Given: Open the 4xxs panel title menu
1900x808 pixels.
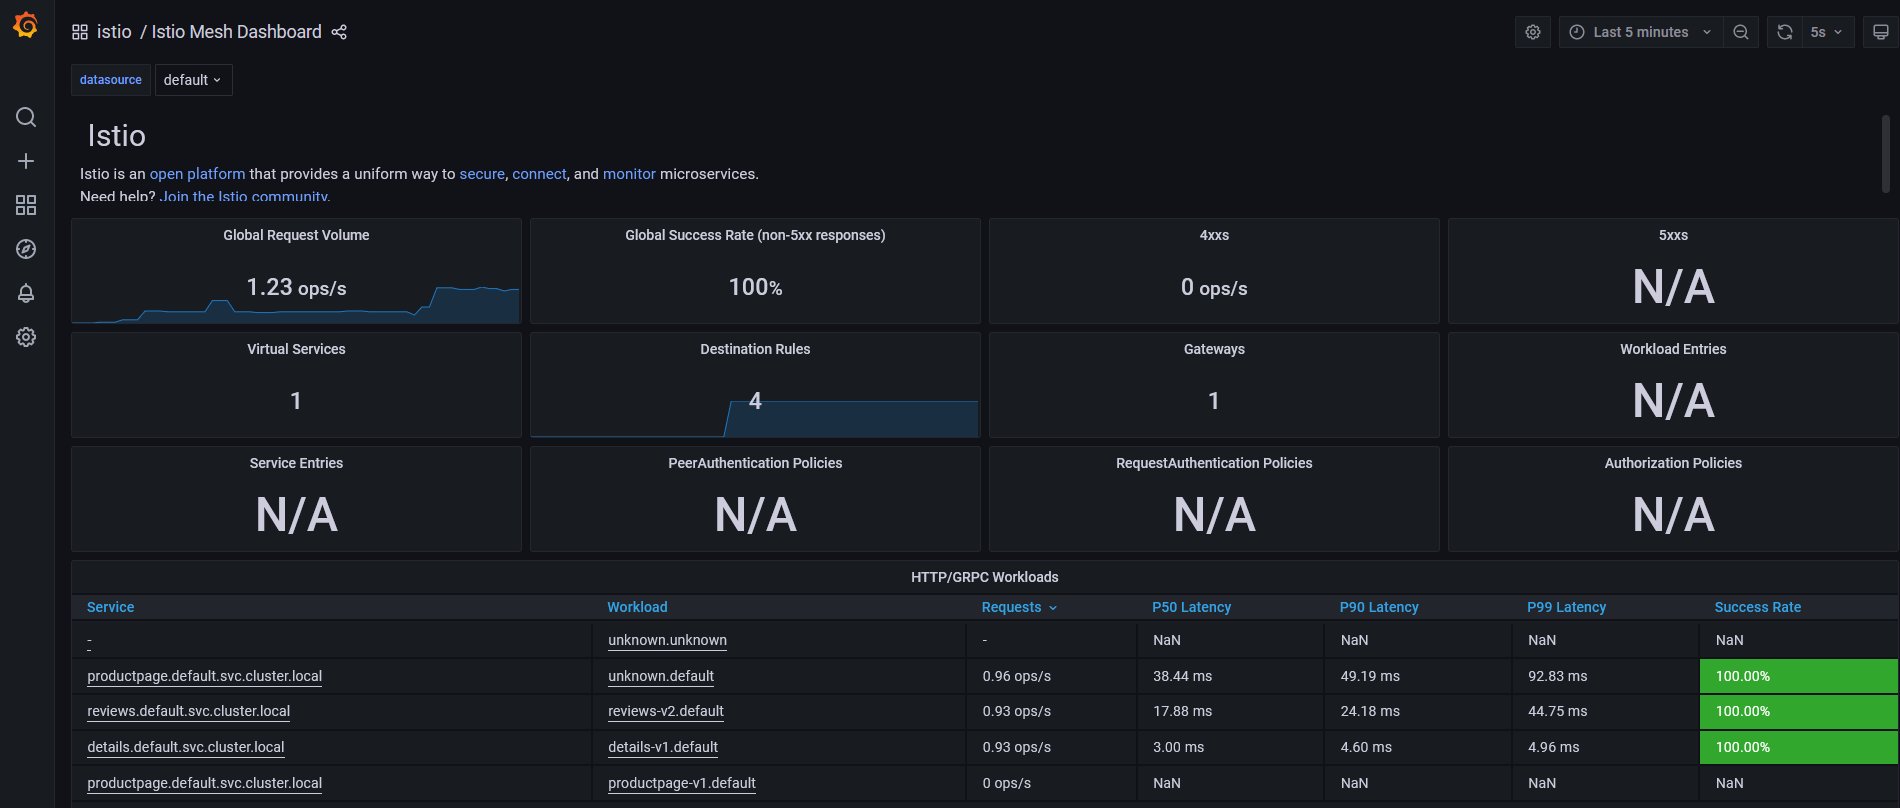Looking at the screenshot, I should 1214,235.
